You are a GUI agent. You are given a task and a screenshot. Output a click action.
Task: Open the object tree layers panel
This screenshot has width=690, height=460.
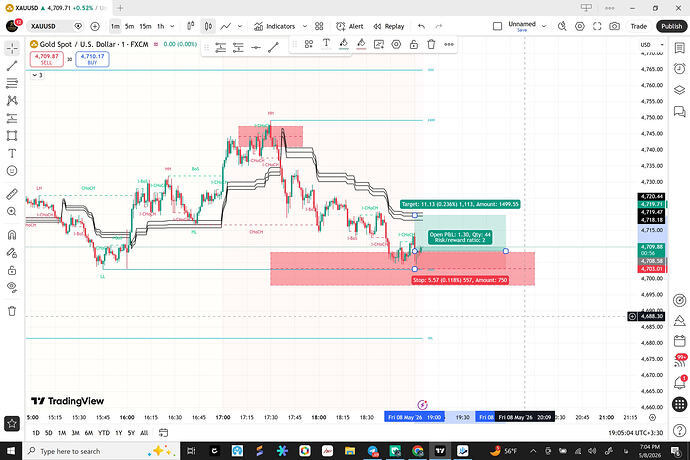click(x=679, y=90)
